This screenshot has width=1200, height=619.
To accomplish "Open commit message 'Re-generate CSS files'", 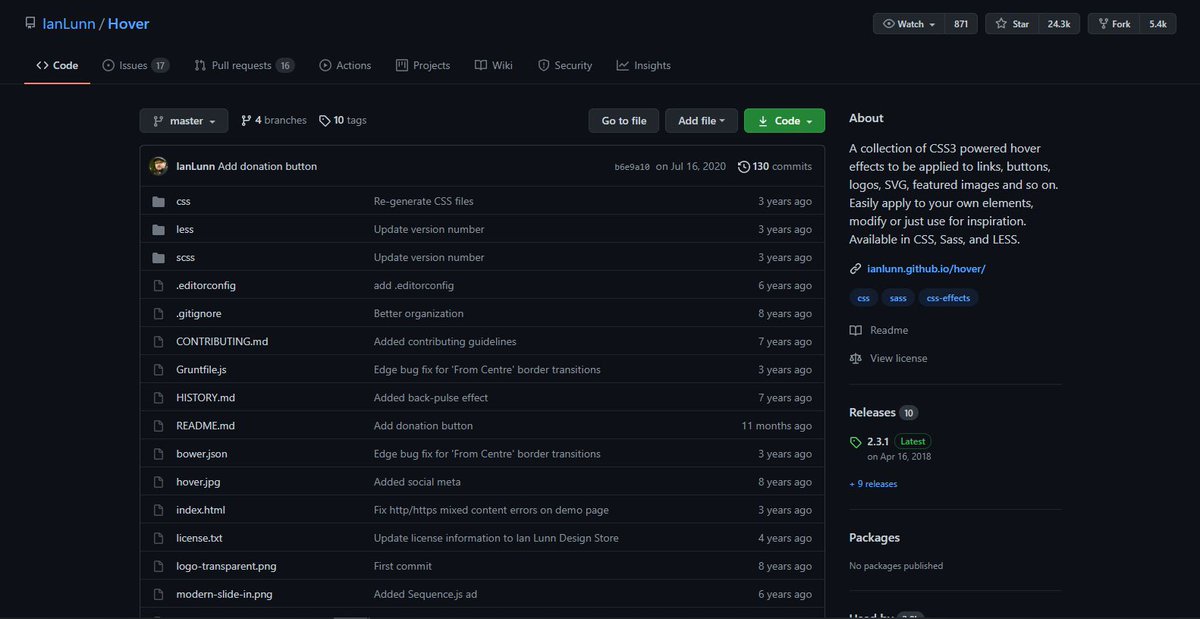I will click(x=424, y=201).
